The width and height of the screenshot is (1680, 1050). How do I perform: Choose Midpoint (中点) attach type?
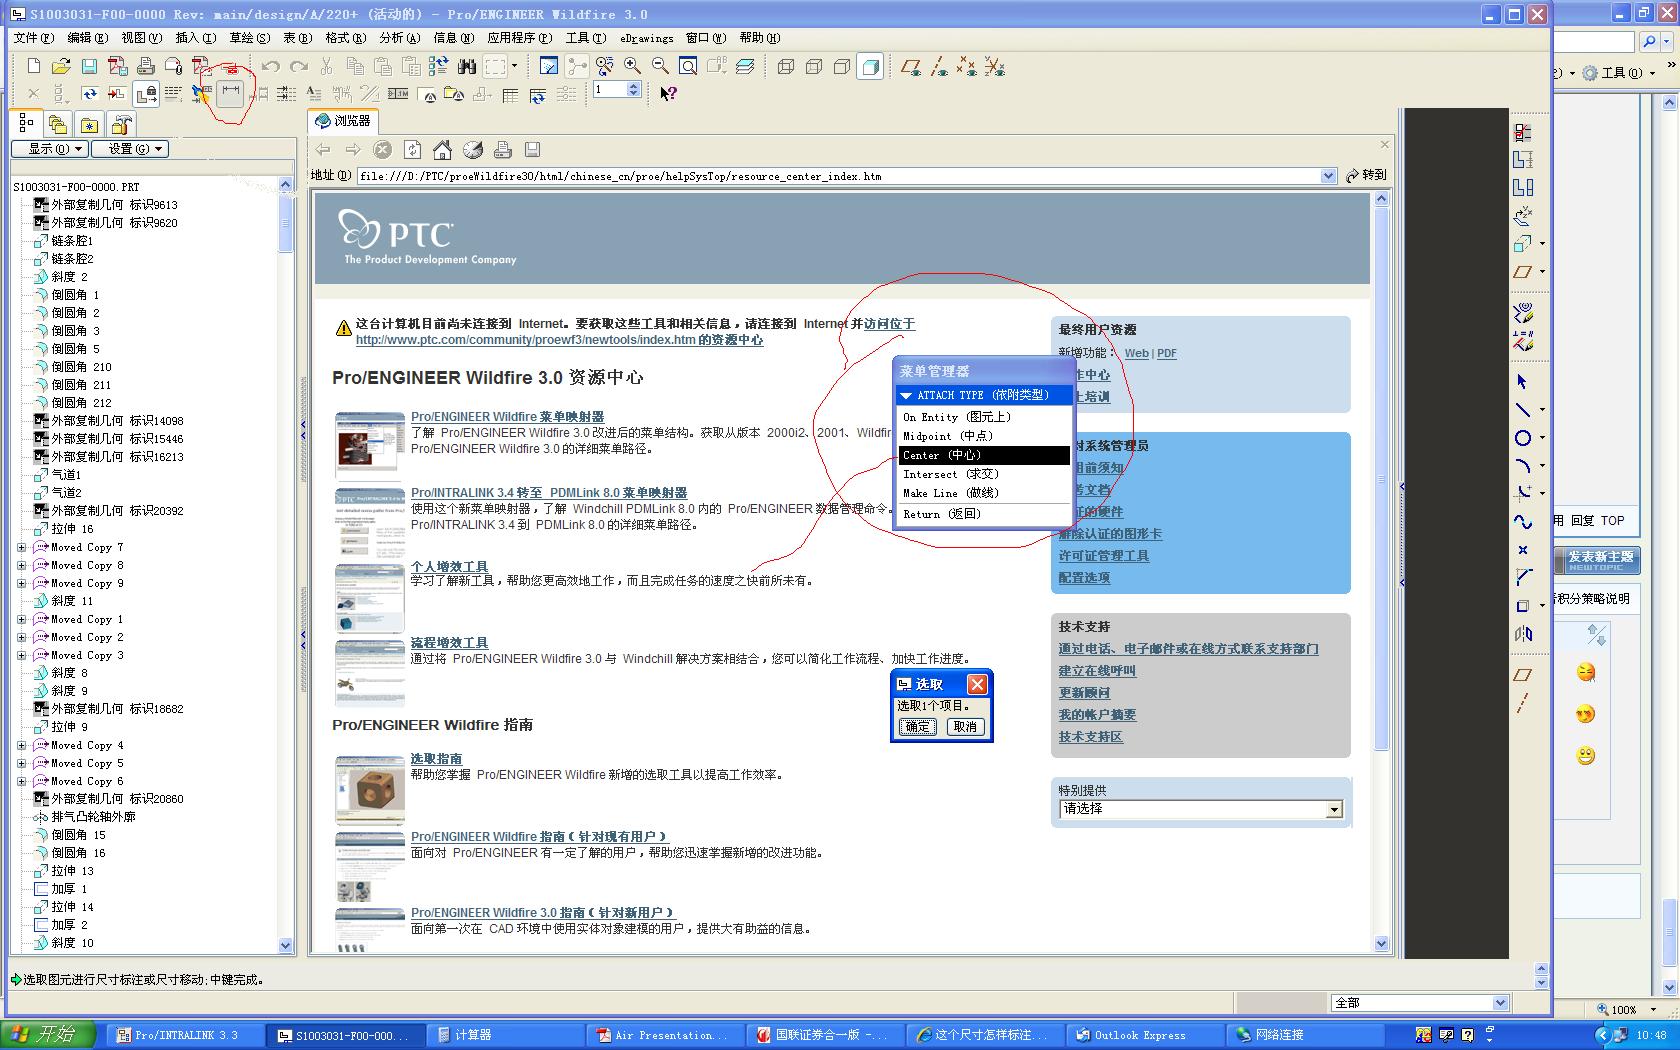click(x=983, y=436)
